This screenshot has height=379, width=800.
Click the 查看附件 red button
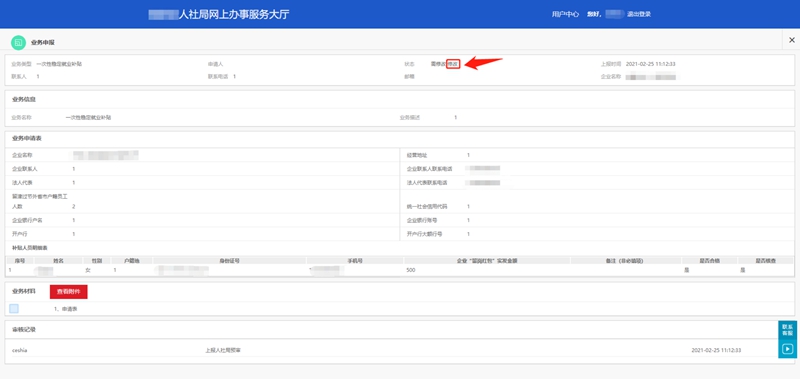69,291
